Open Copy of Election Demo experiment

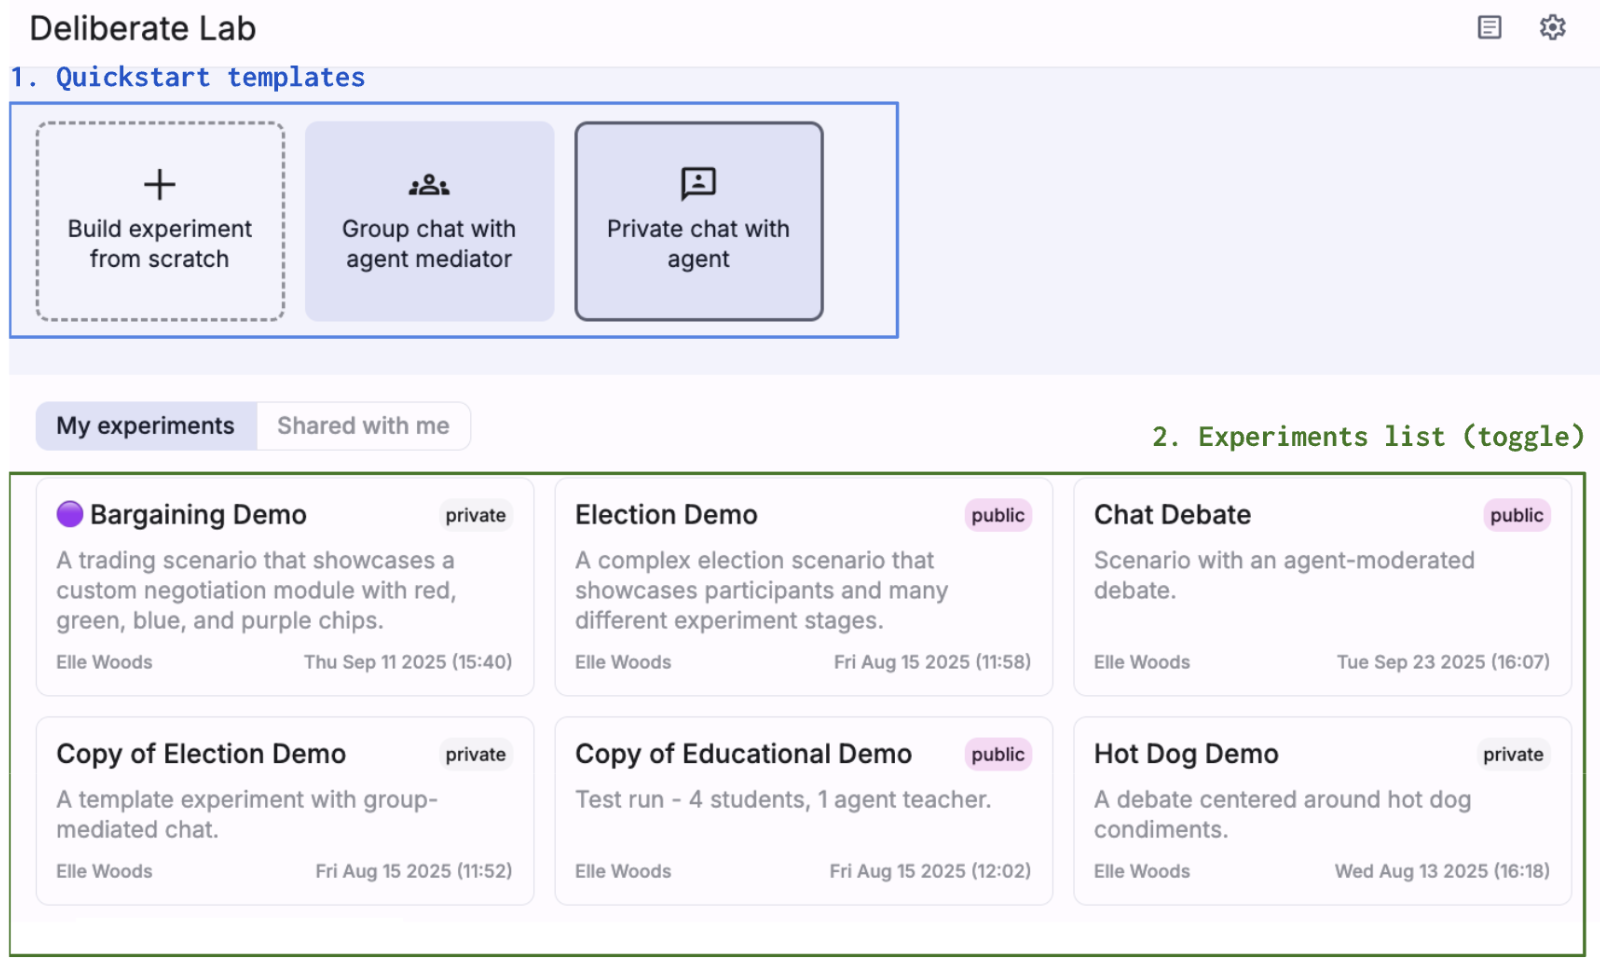coord(201,754)
